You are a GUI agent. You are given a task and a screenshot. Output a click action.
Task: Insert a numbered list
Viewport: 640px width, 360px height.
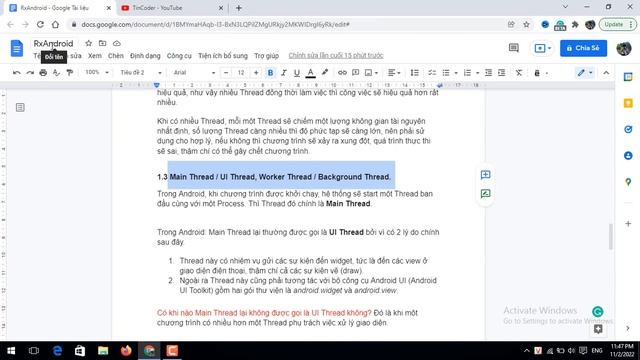pyautogui.click(x=467, y=73)
